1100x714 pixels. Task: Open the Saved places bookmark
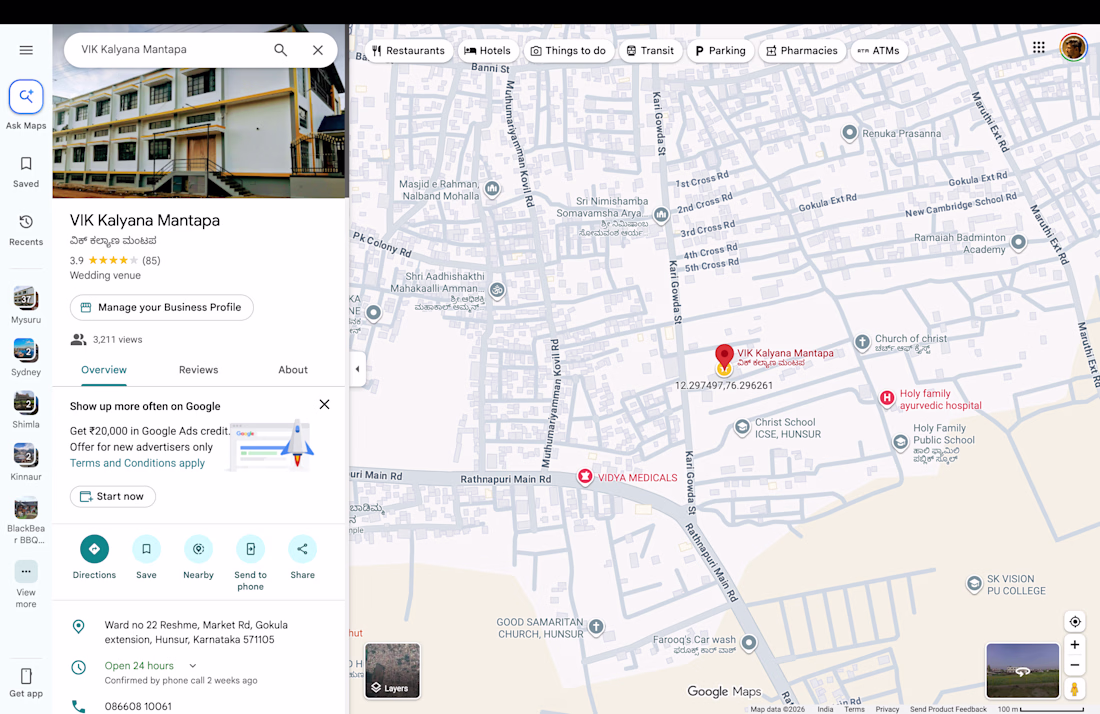[26, 163]
